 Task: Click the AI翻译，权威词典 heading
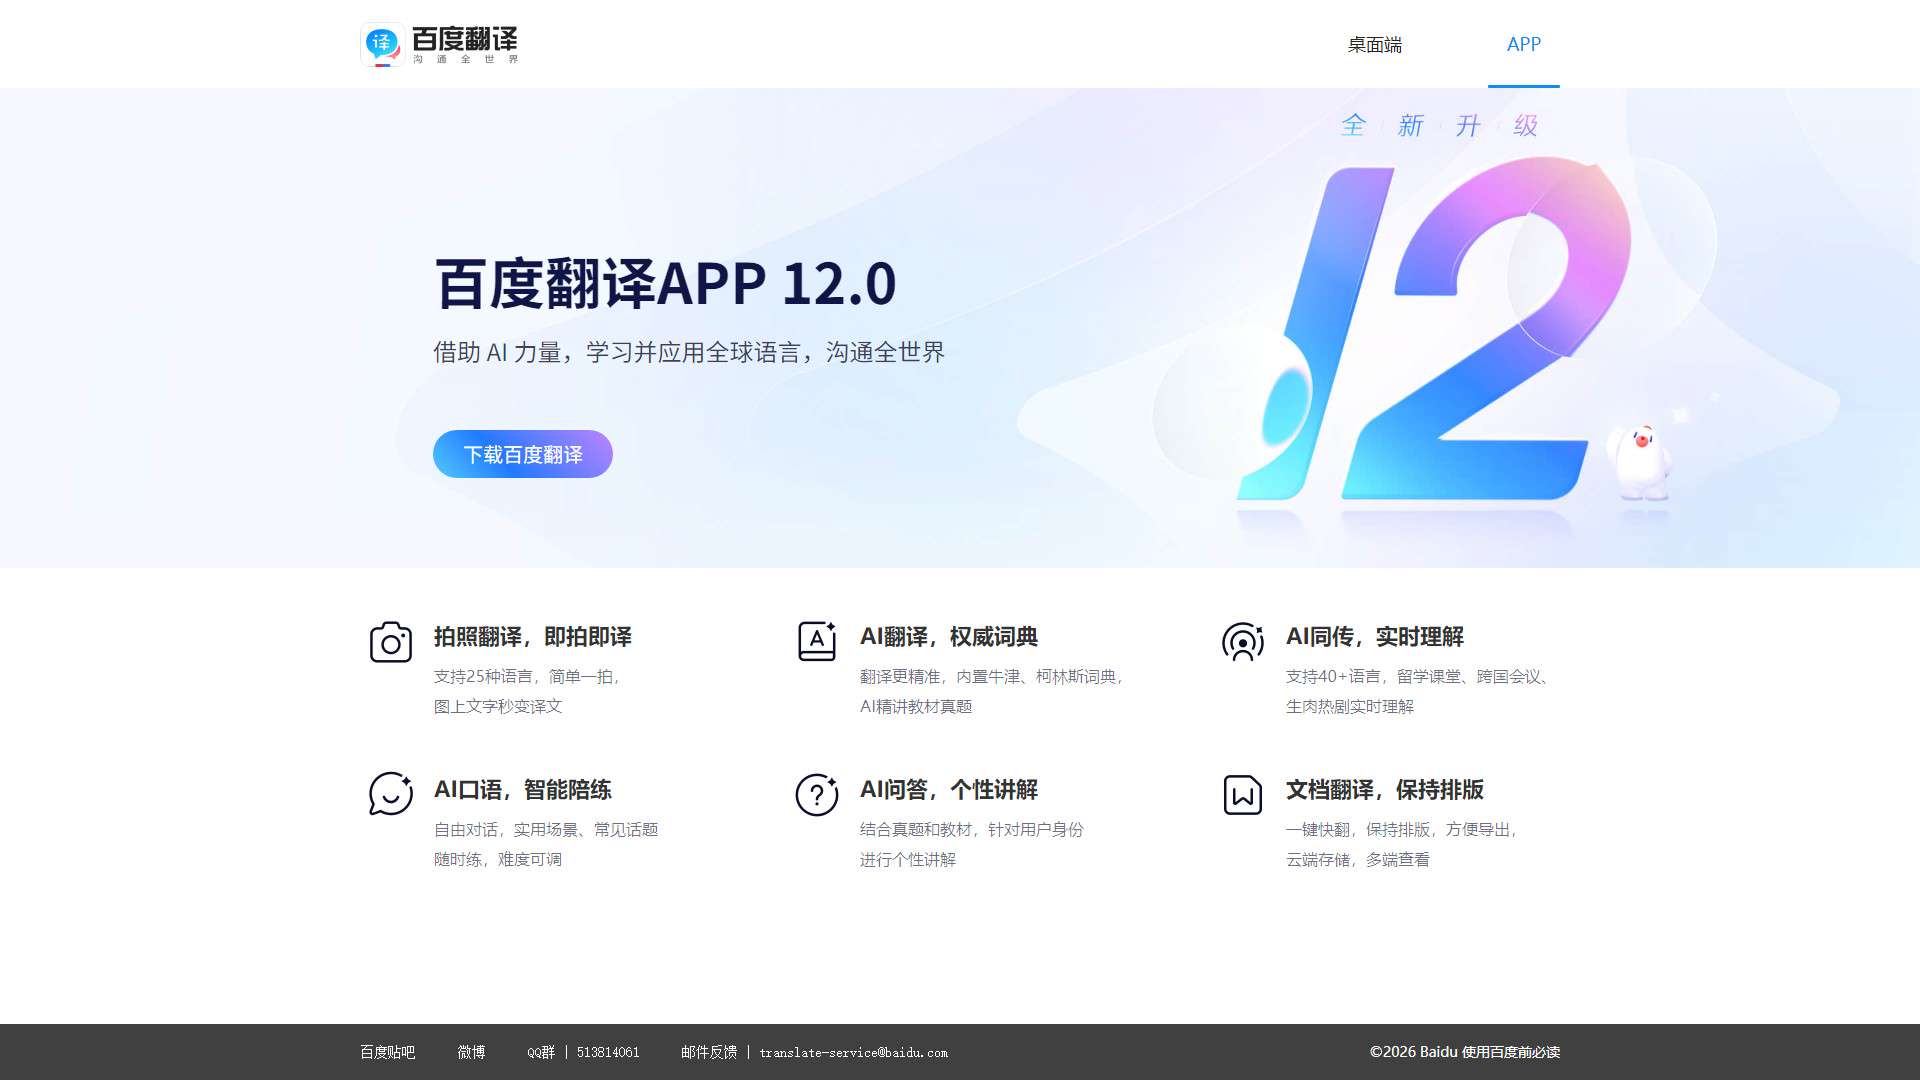(x=949, y=637)
